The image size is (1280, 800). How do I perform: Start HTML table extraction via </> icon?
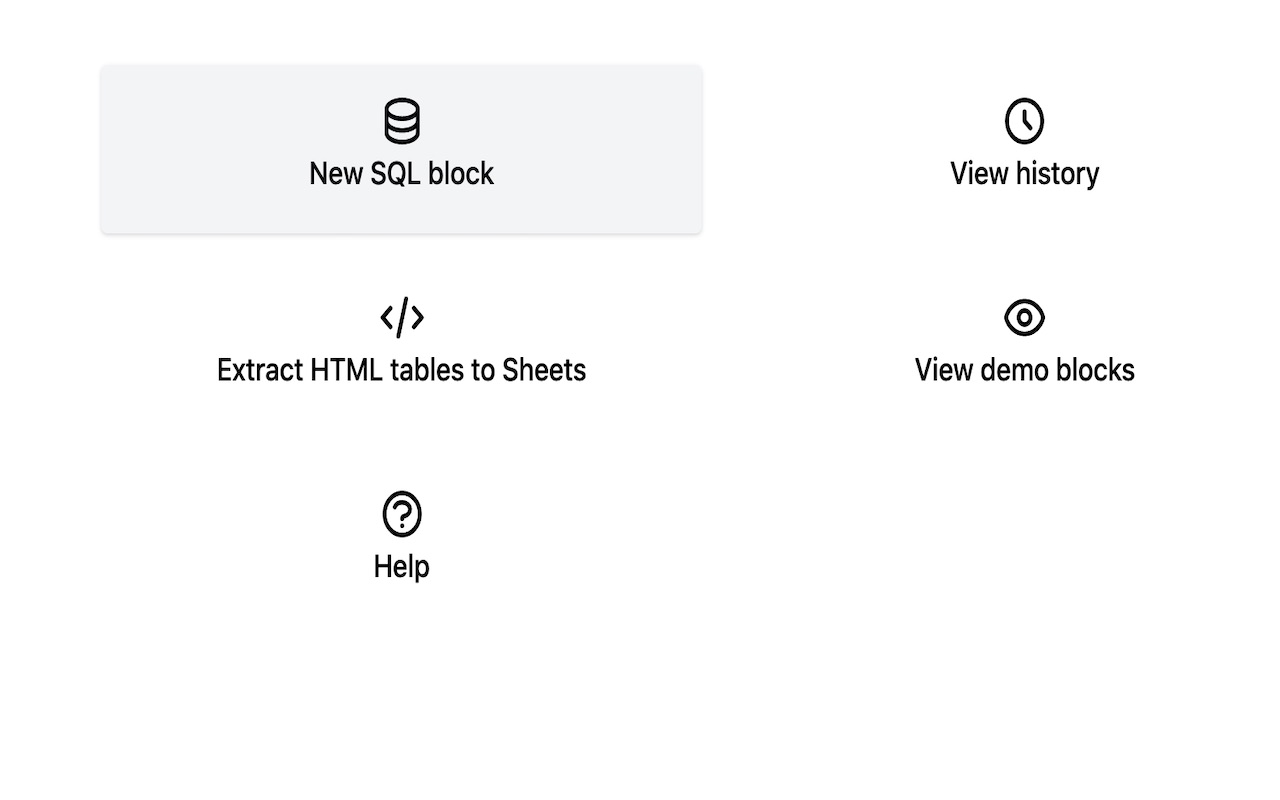click(402, 318)
